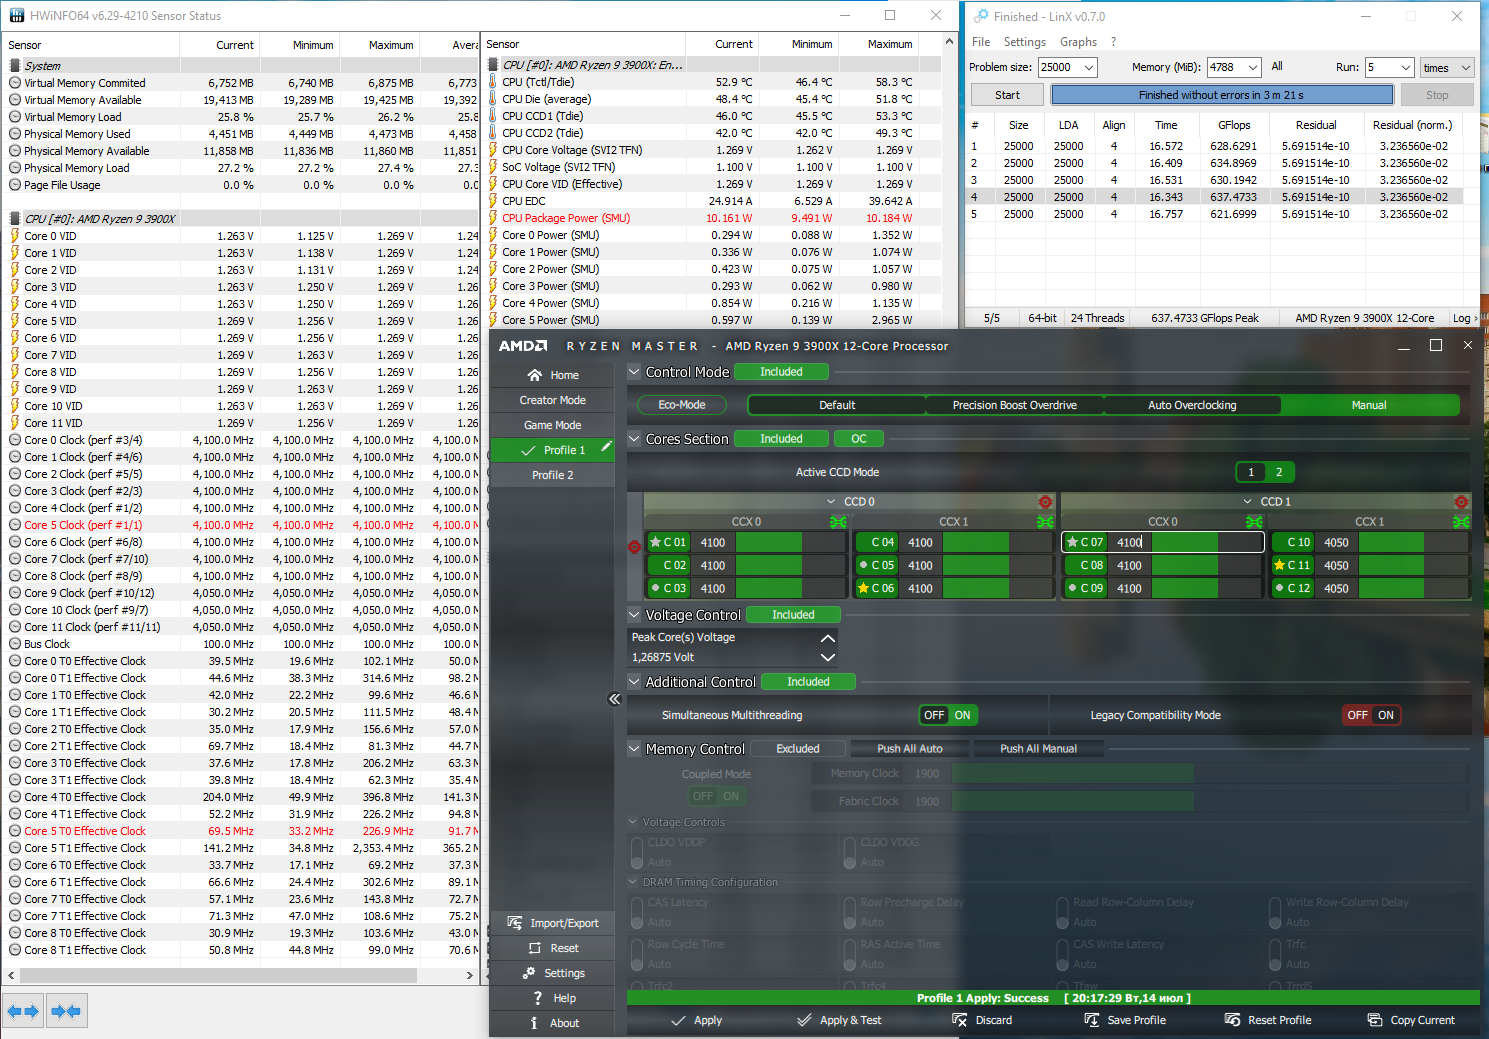The image size is (1489, 1039).
Task: Toggle Memory Control Excluded button
Action: click(x=798, y=749)
